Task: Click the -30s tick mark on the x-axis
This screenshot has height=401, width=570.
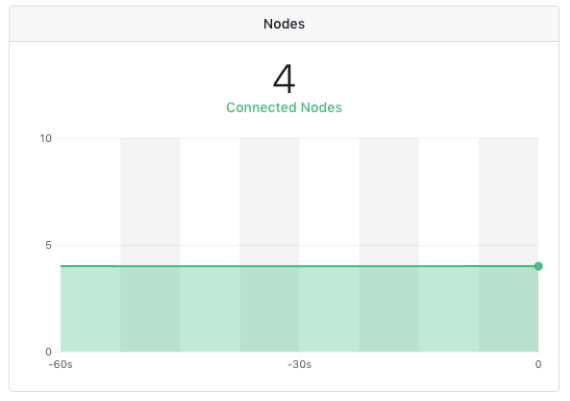Action: pyautogui.click(x=299, y=354)
